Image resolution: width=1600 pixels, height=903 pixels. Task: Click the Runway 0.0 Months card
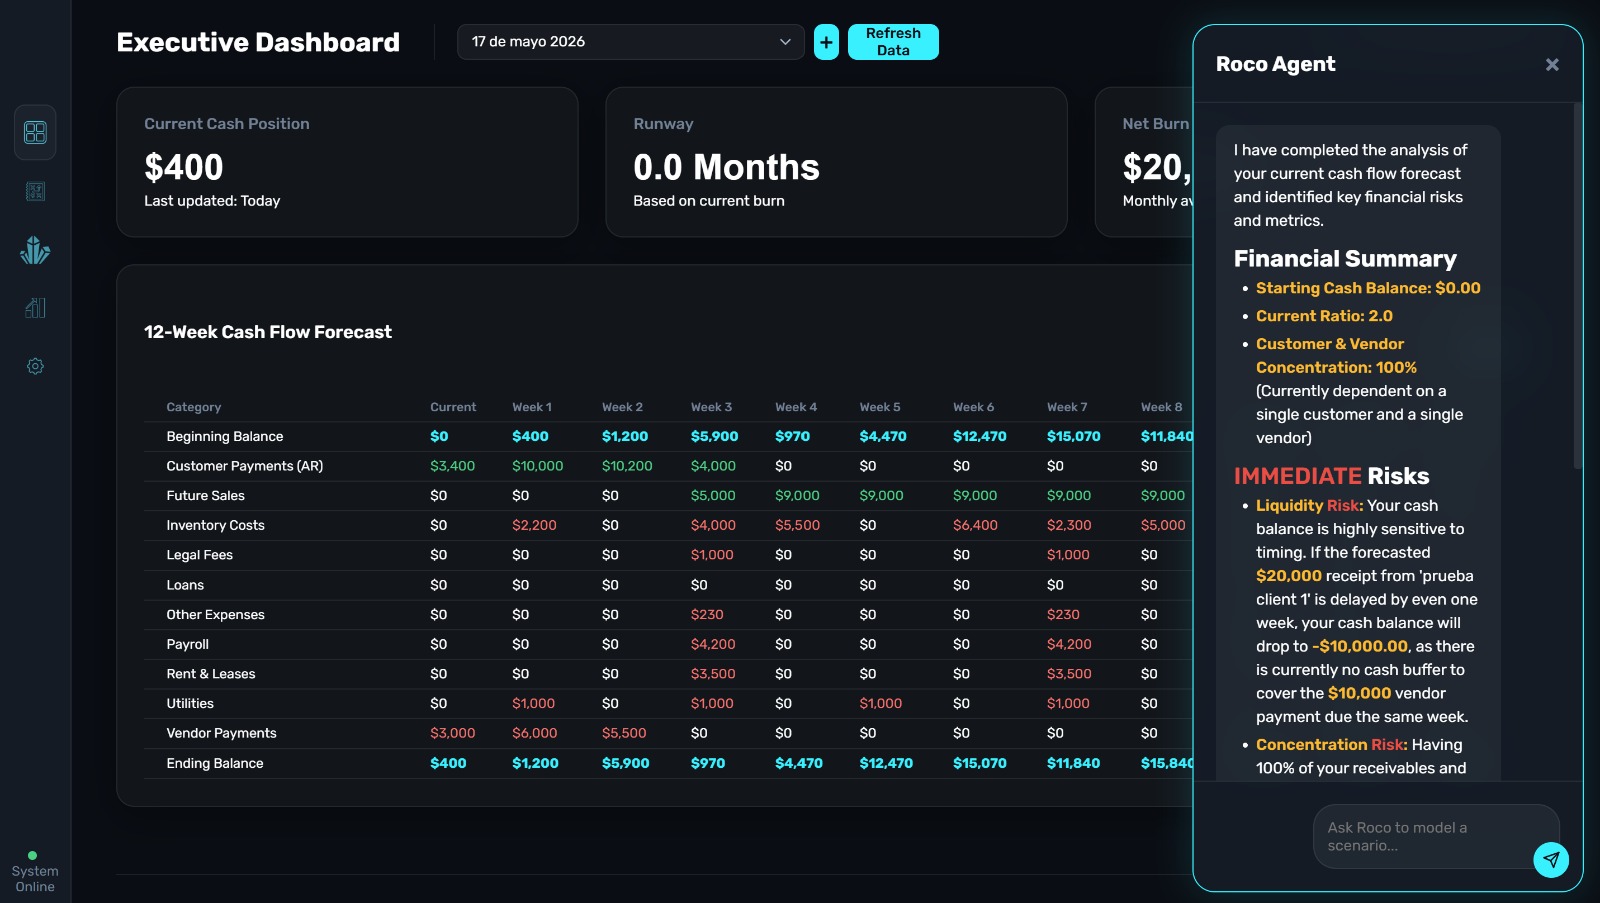(x=836, y=162)
